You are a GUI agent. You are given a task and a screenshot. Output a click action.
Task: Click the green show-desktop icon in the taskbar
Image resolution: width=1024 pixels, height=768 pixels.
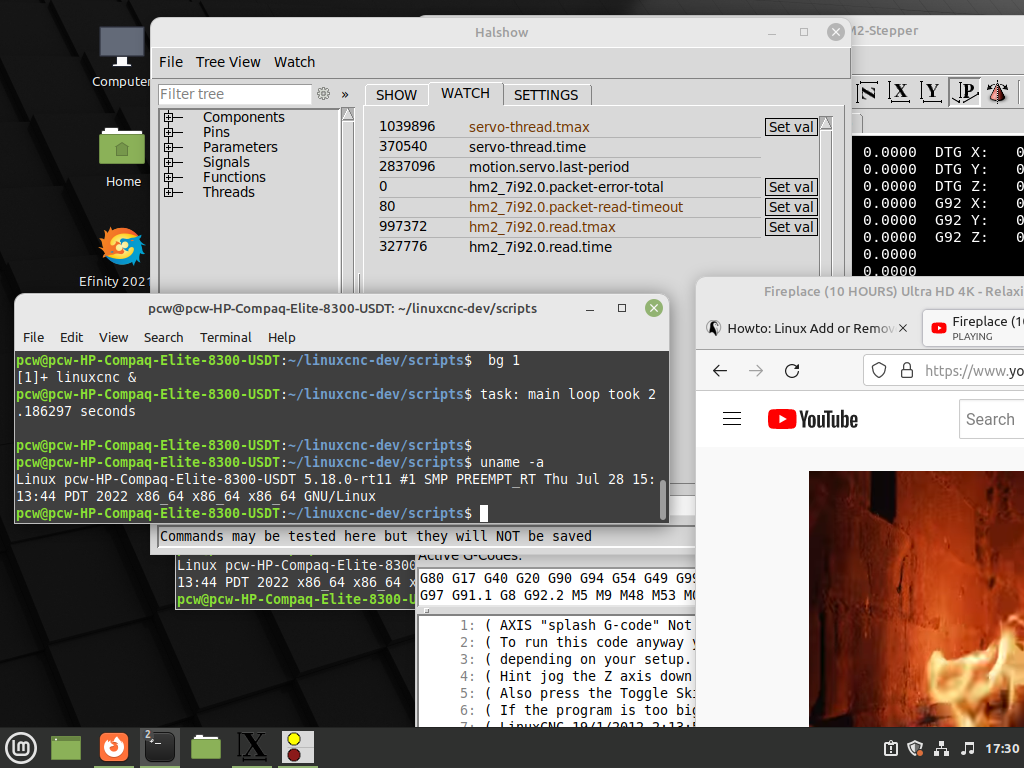tap(66, 748)
